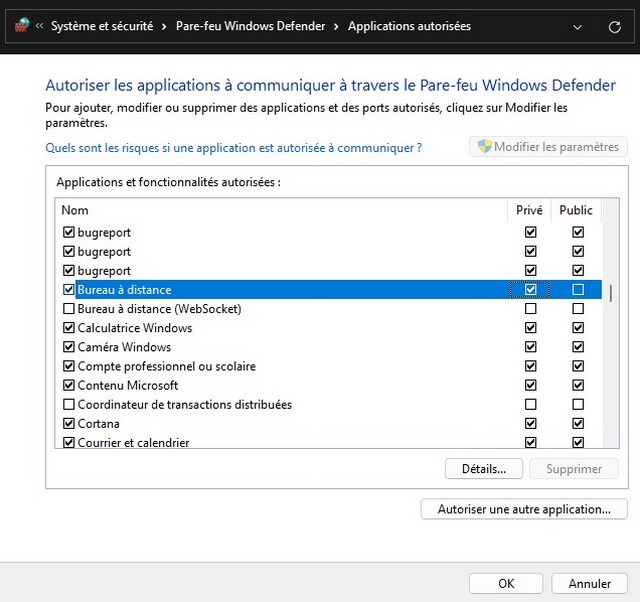The height and width of the screenshot is (602, 640).
Task: Enable Public checkbox for Bureau à distance
Action: pos(578,290)
